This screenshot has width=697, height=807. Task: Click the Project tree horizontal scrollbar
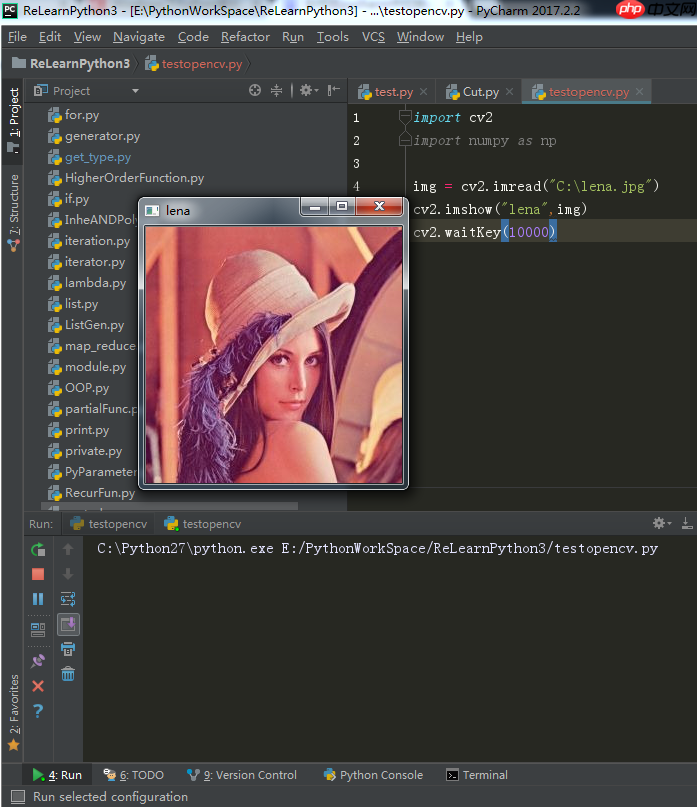pos(169,506)
